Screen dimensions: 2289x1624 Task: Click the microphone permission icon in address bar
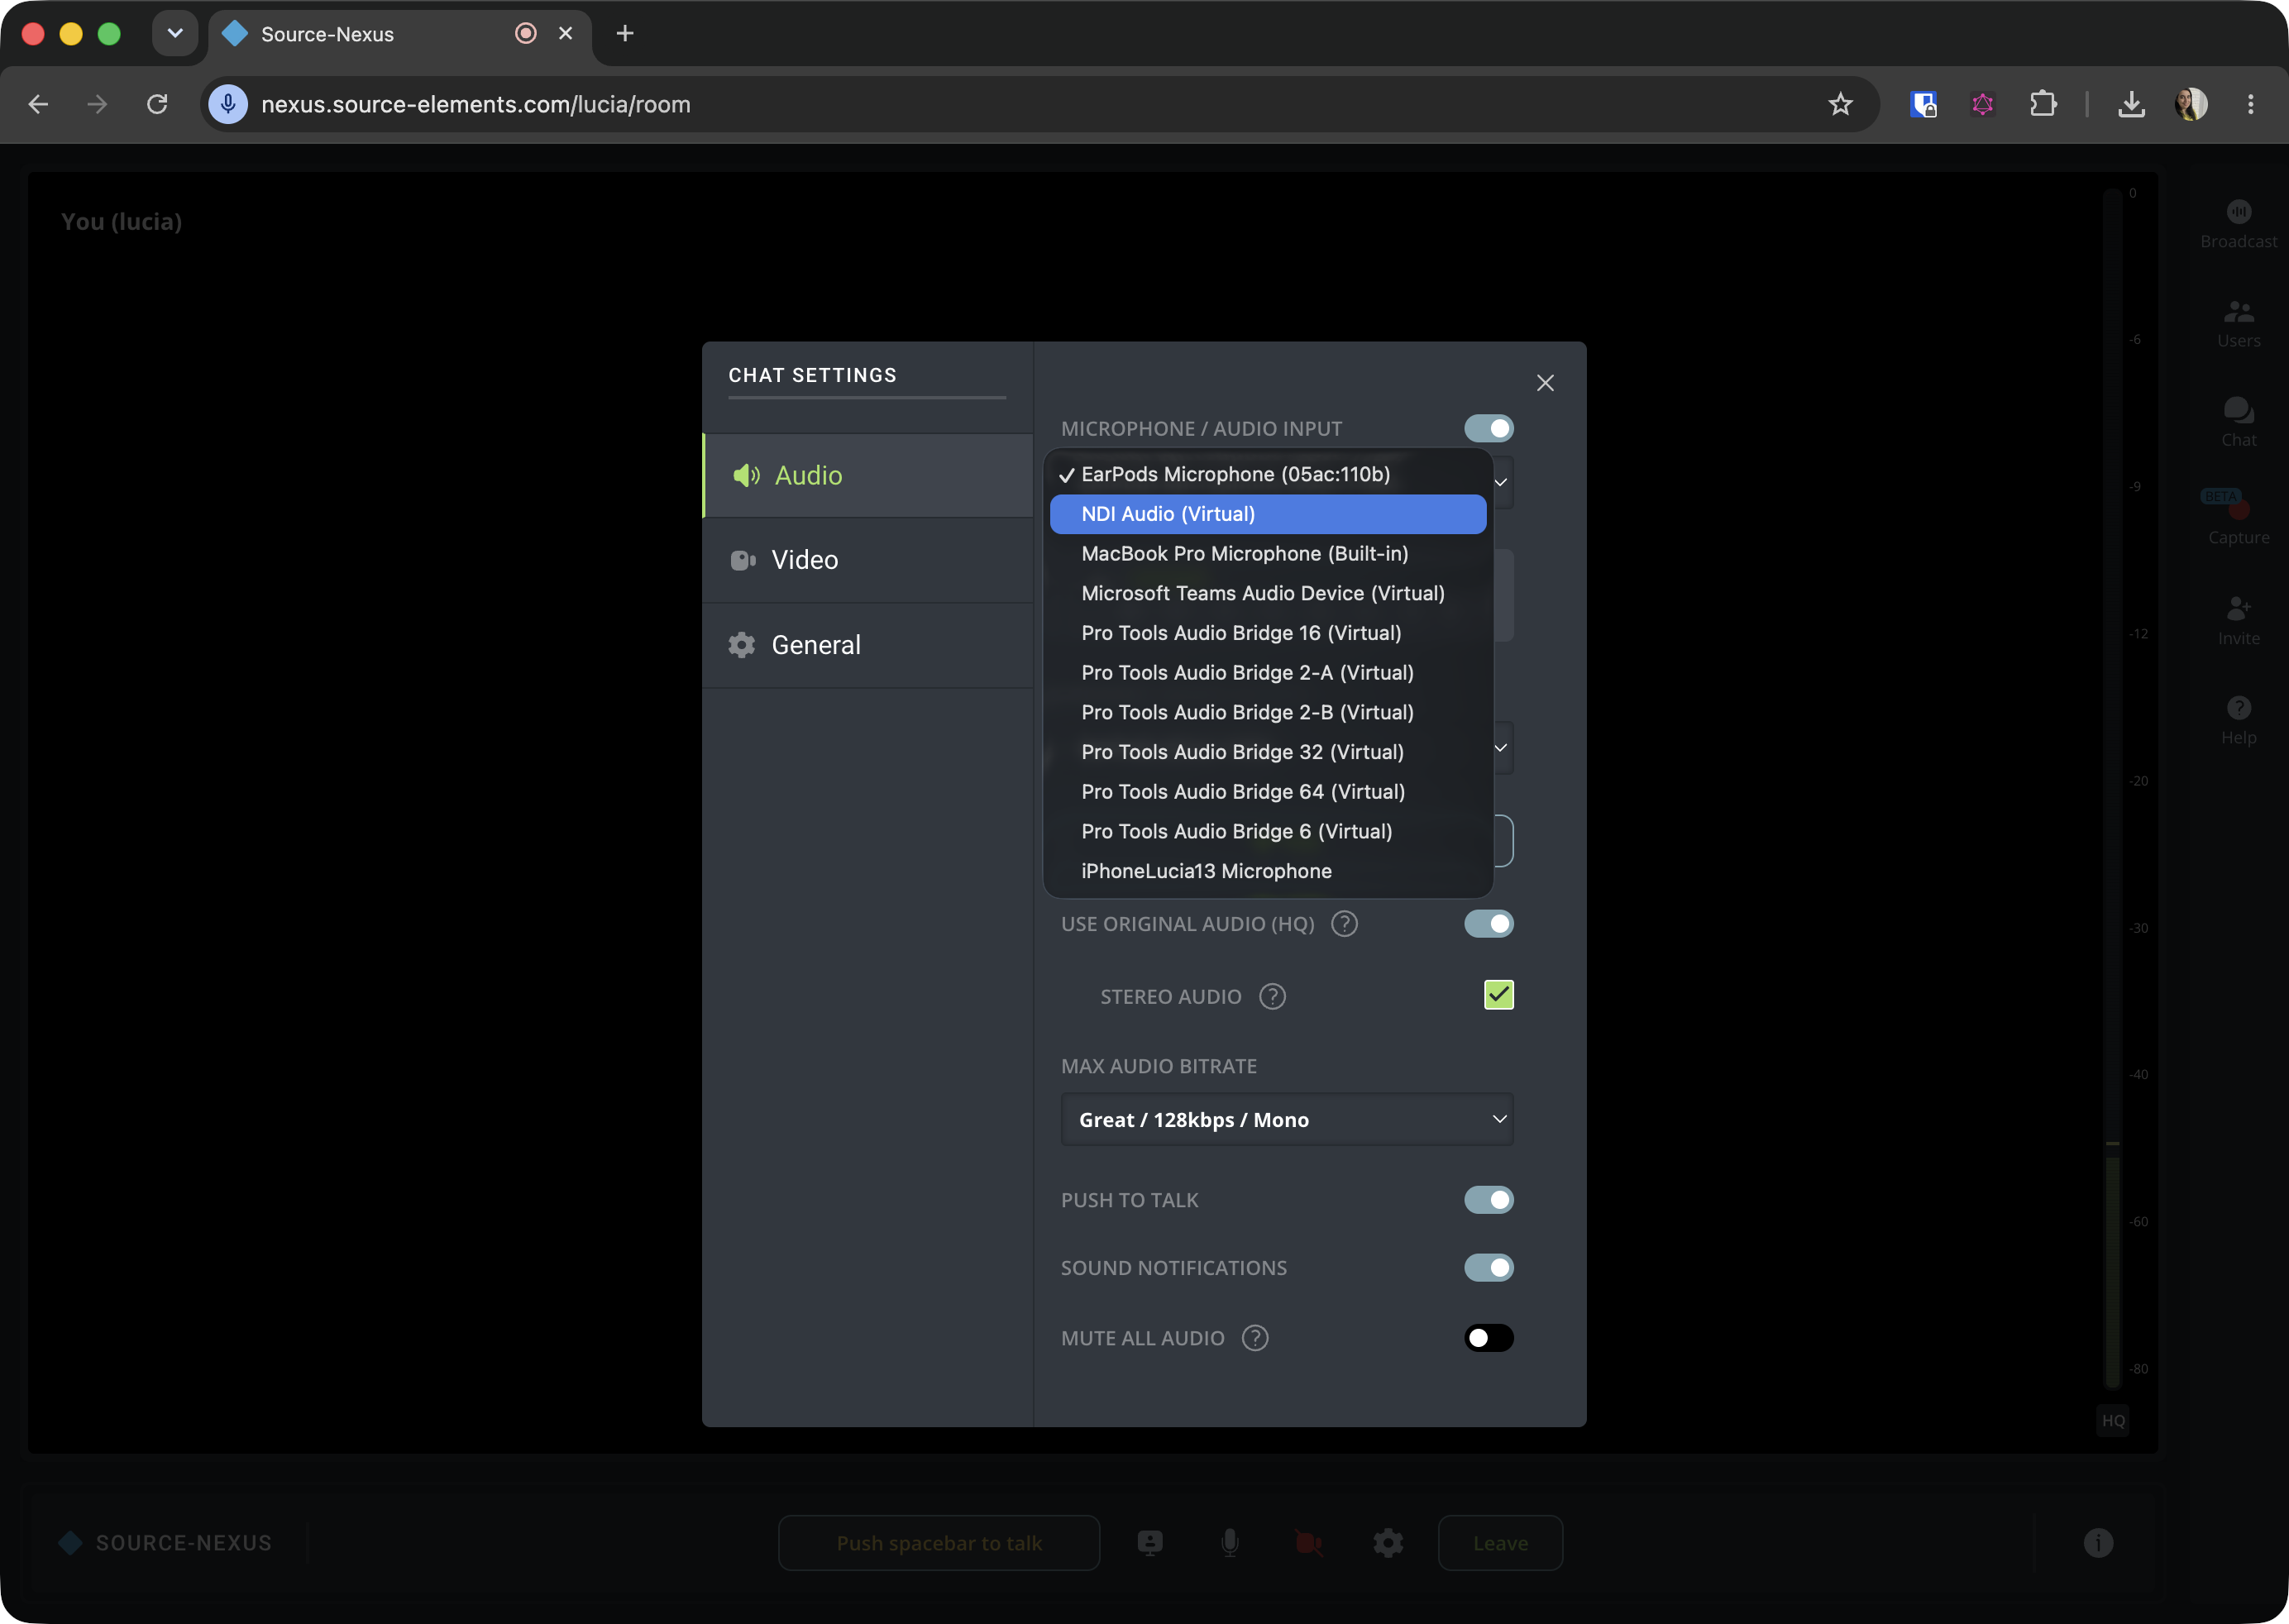(228, 104)
